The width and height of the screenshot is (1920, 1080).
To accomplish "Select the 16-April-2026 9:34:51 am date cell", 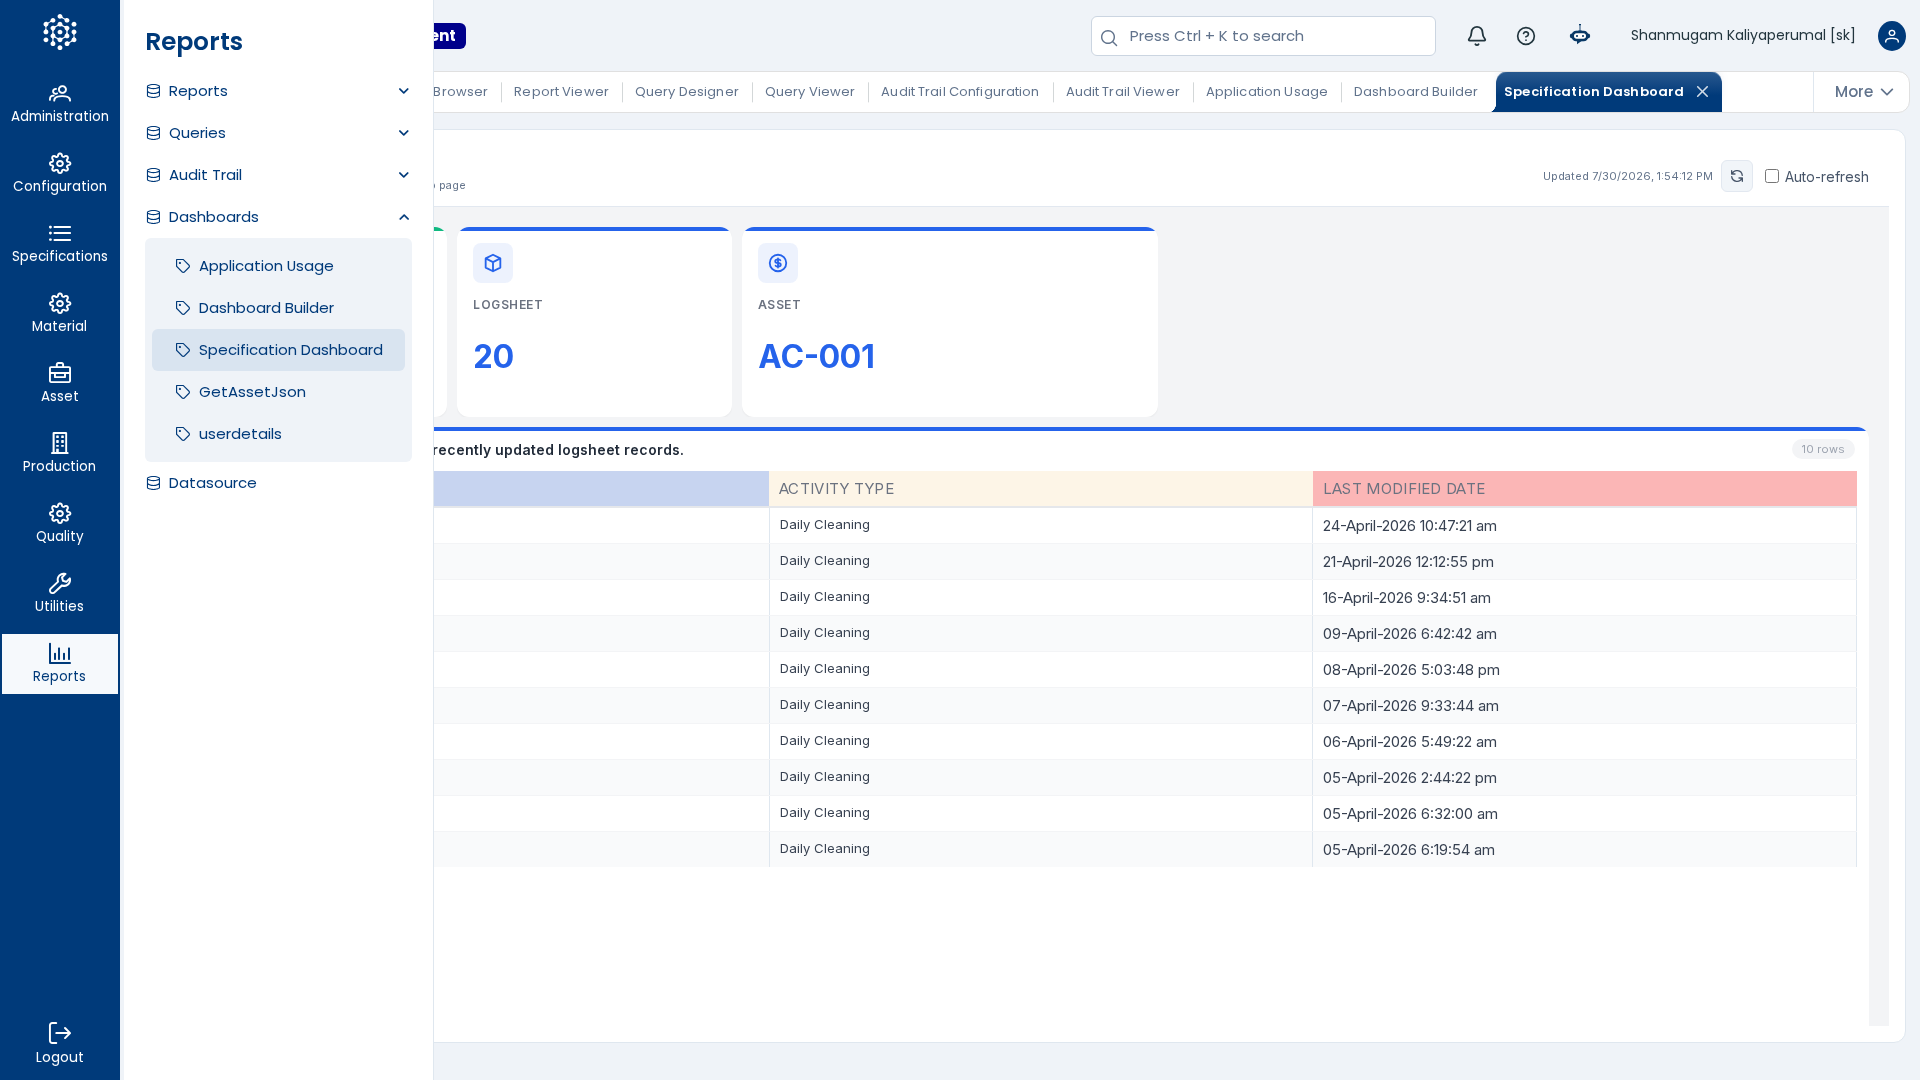I will pos(1585,598).
